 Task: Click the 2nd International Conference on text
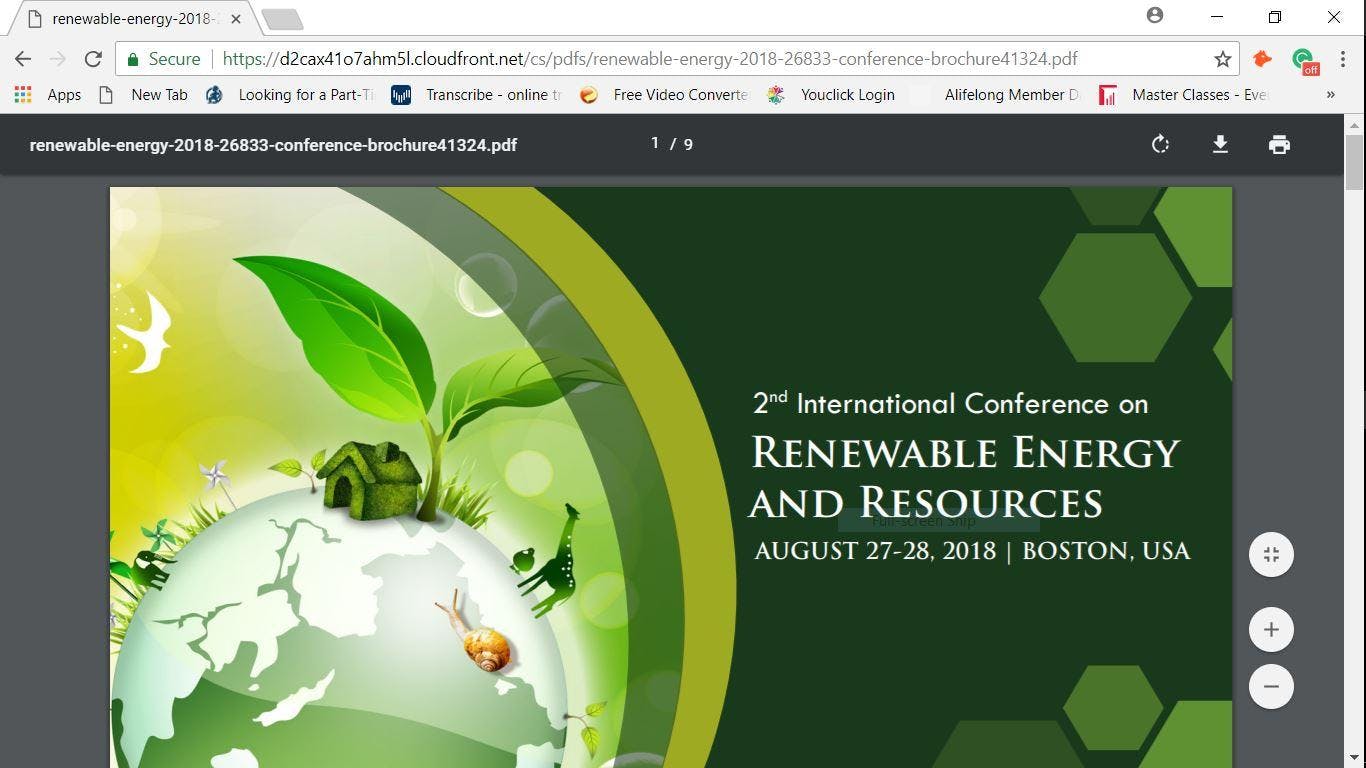tap(950, 403)
